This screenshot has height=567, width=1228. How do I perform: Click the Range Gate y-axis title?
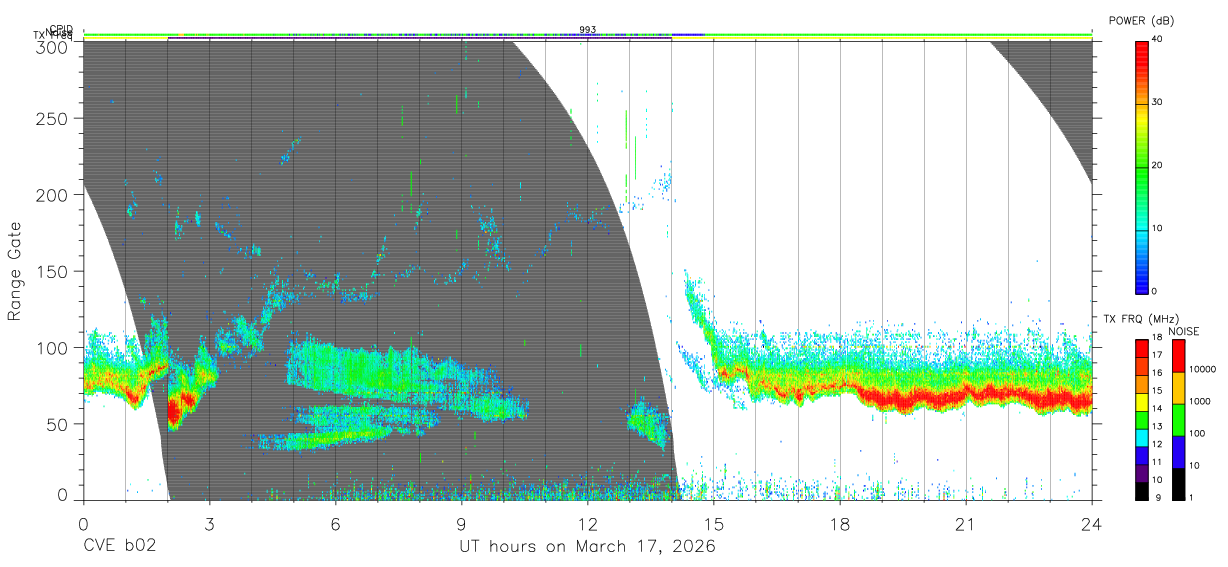tap(15, 271)
